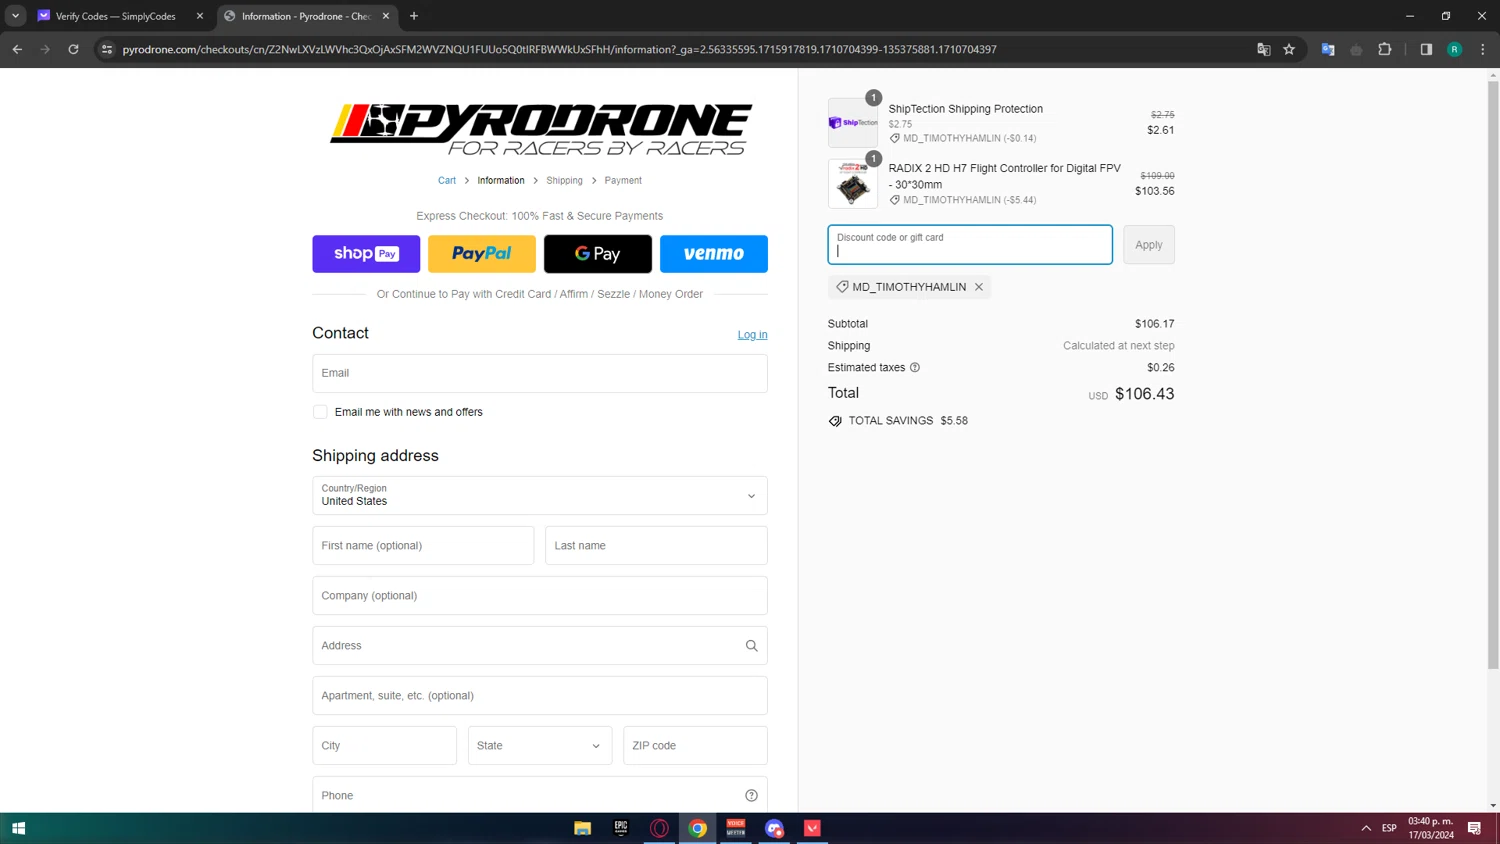Open the Log in link
Image resolution: width=1500 pixels, height=844 pixels.
click(x=753, y=335)
